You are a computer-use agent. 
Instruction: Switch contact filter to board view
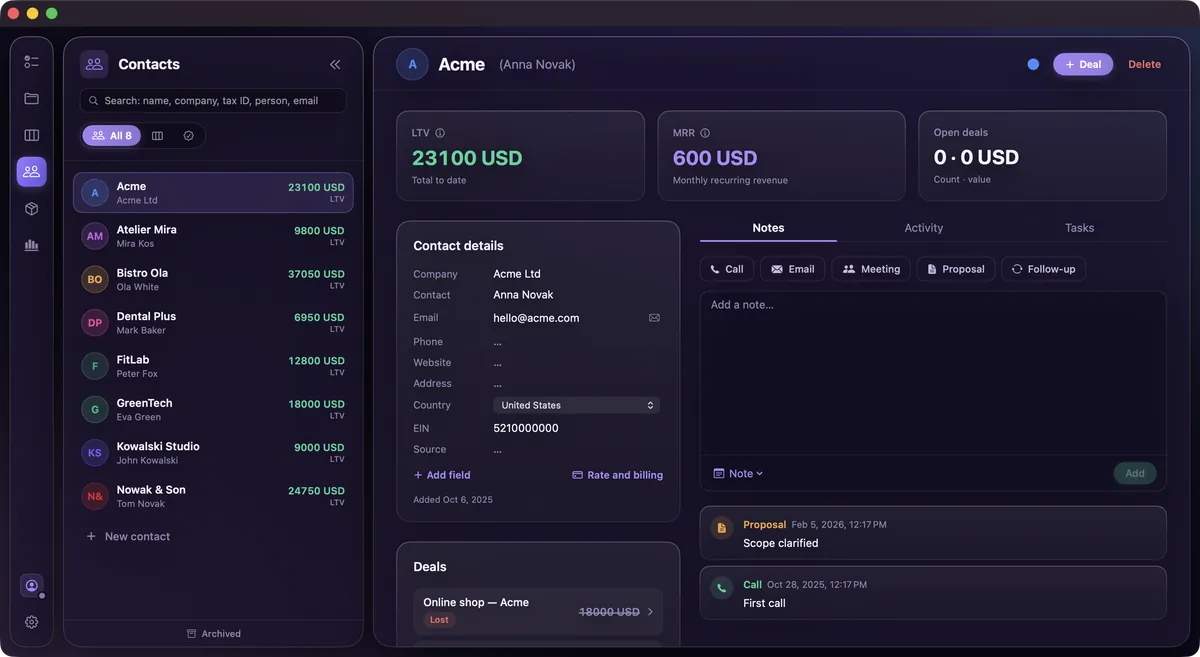pyautogui.click(x=157, y=136)
